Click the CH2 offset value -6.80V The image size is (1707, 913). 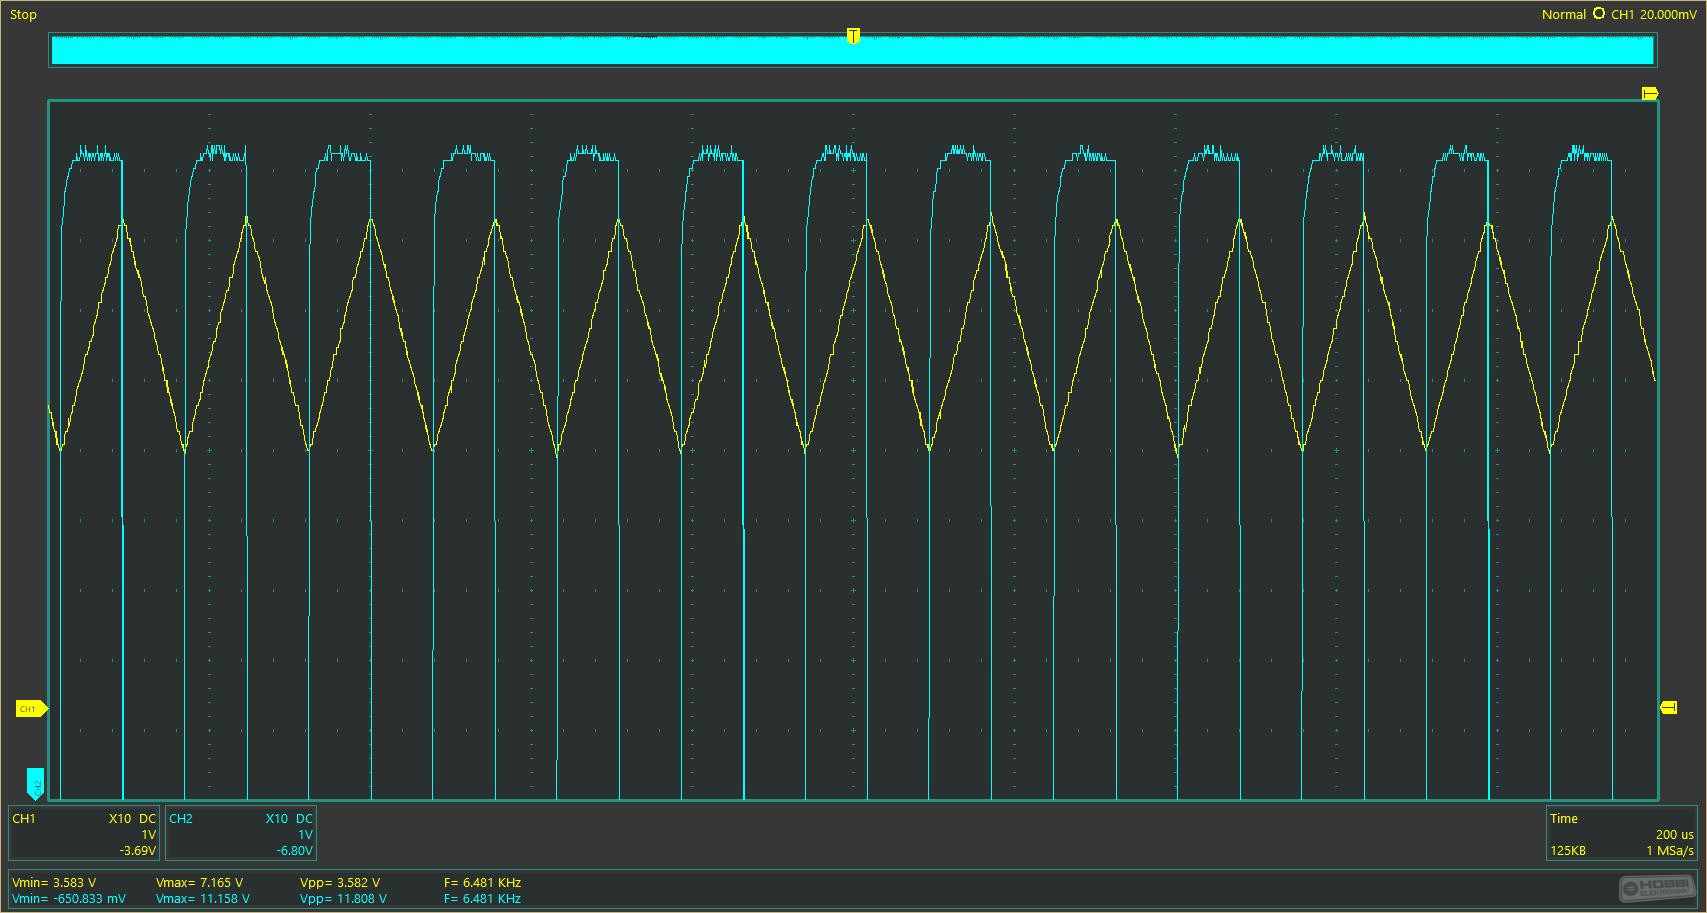click(294, 851)
